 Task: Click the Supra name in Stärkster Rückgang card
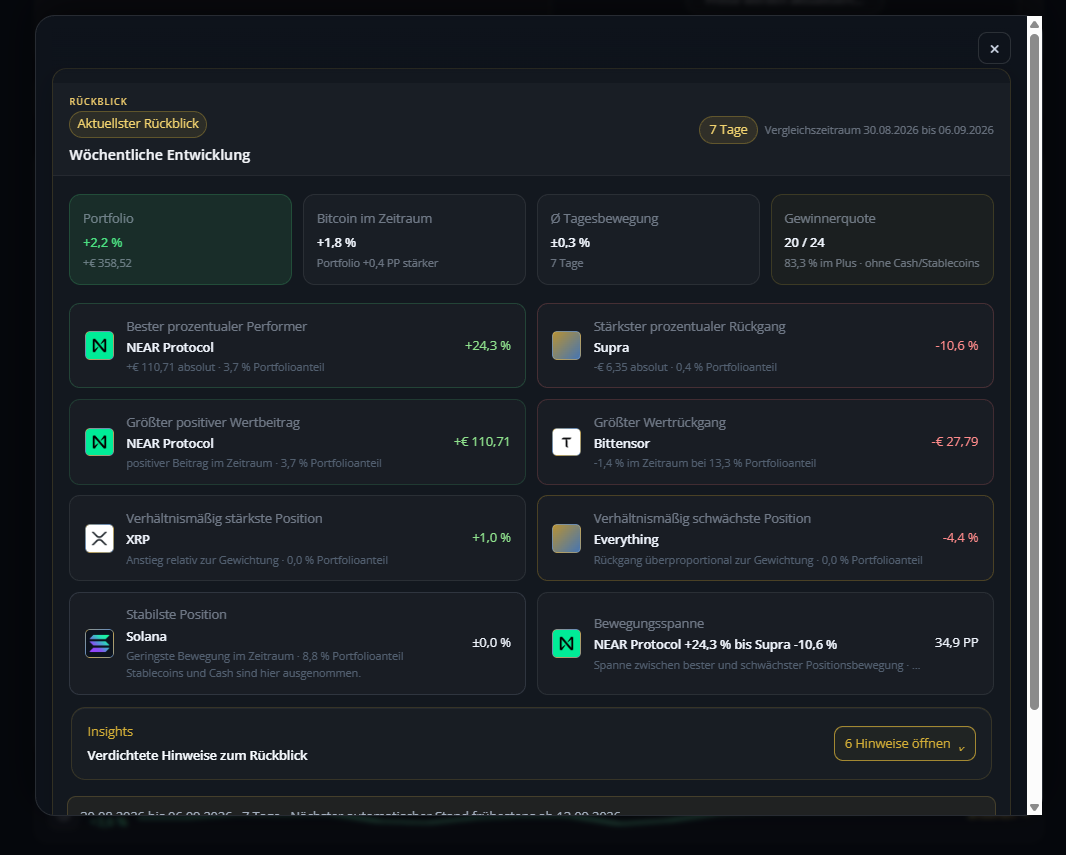click(x=611, y=347)
